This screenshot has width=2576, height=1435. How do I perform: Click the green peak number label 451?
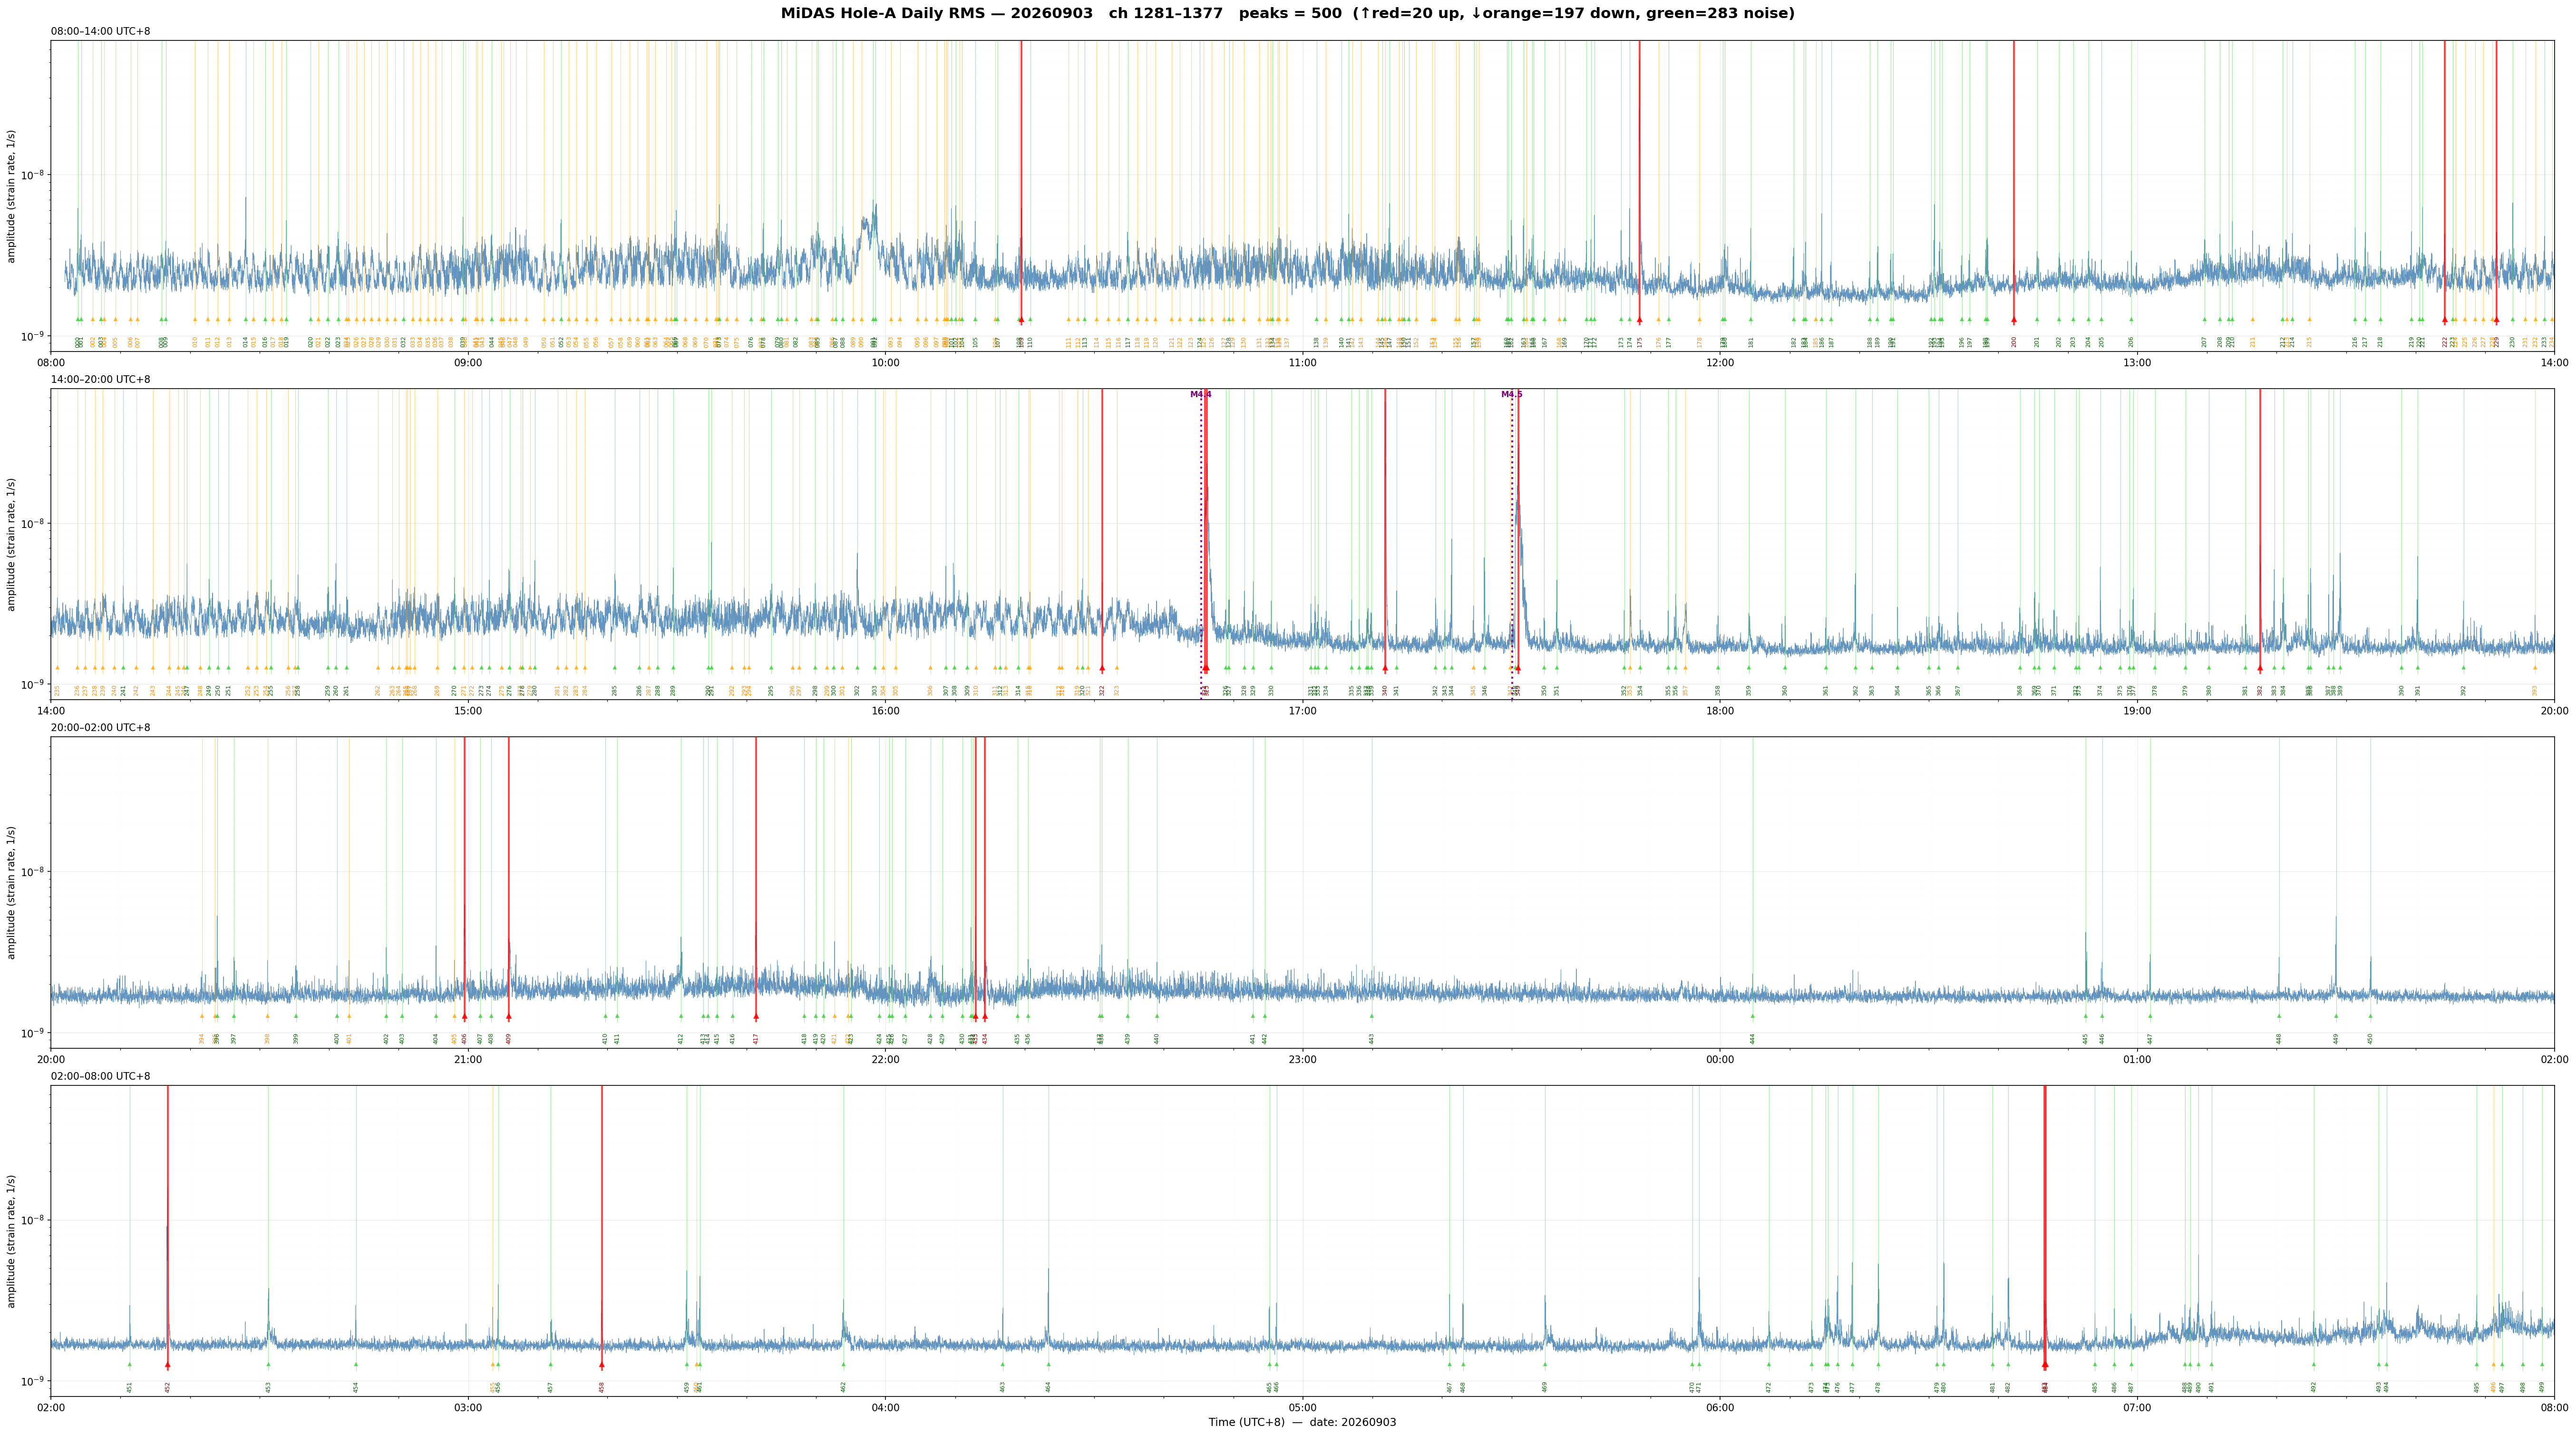coord(130,1387)
